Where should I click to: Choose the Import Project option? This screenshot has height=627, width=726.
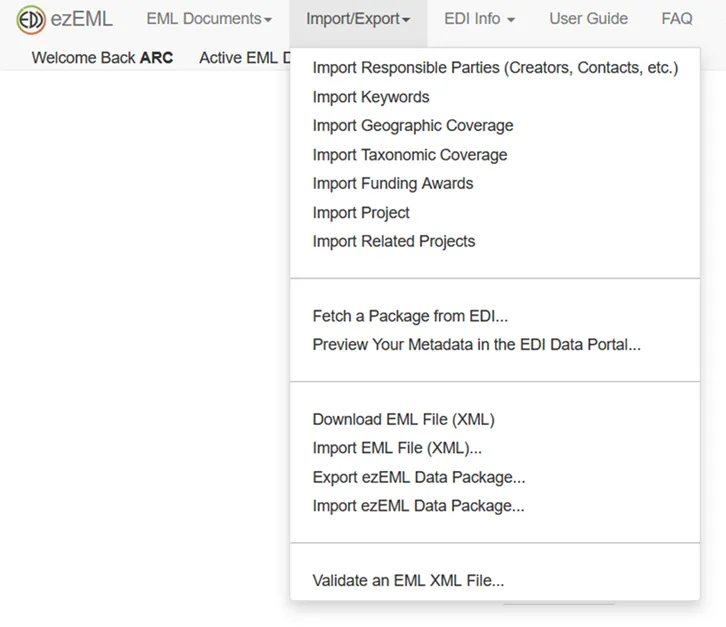495,213
